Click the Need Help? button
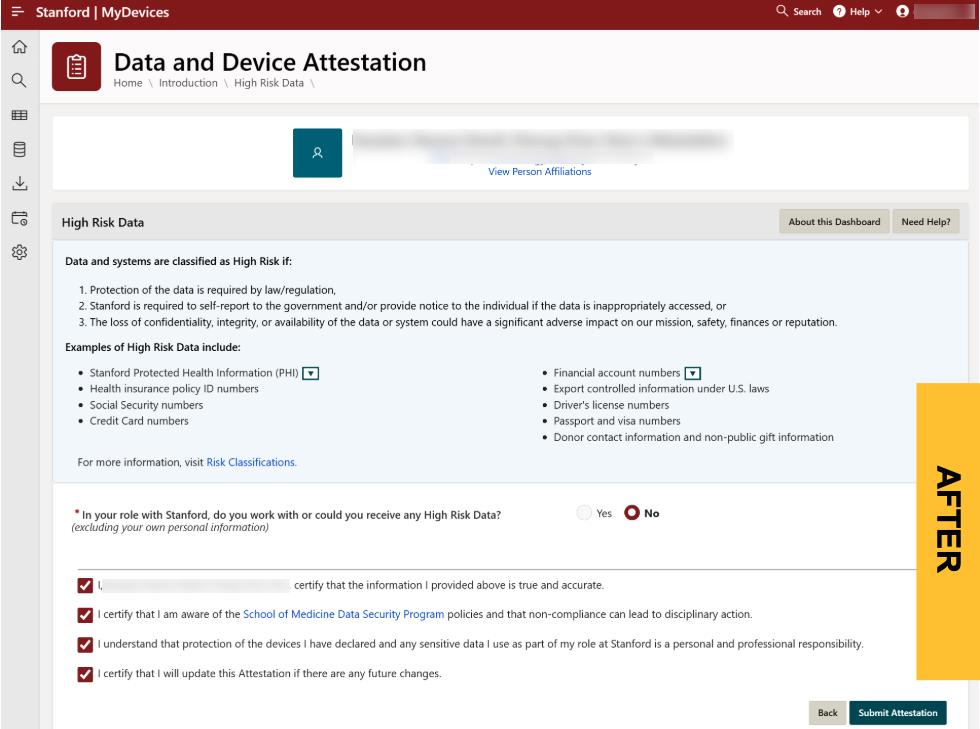Image resolution: width=980 pixels, height=729 pixels. (926, 222)
